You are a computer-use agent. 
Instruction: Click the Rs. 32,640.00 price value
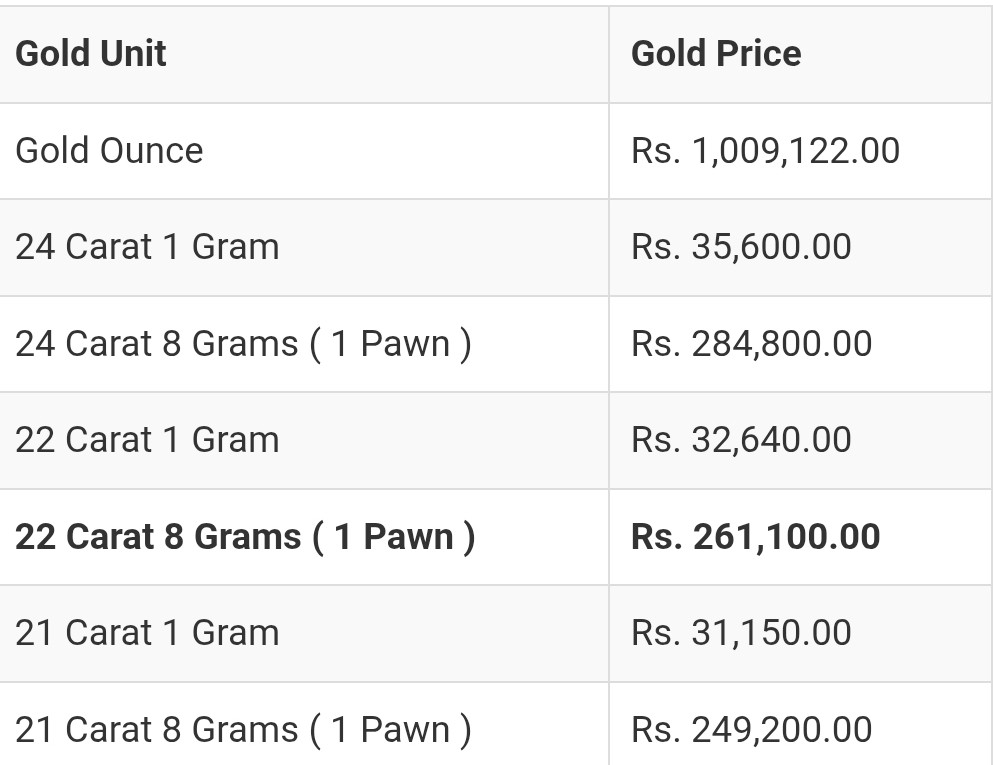click(741, 440)
